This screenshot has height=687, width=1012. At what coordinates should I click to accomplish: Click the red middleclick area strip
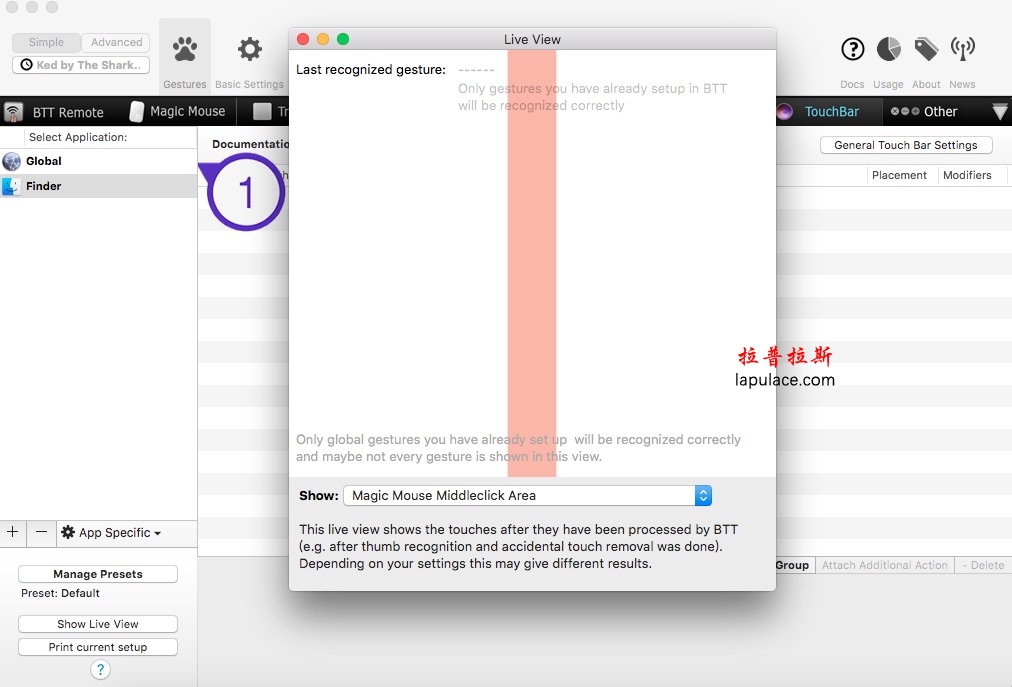click(532, 263)
